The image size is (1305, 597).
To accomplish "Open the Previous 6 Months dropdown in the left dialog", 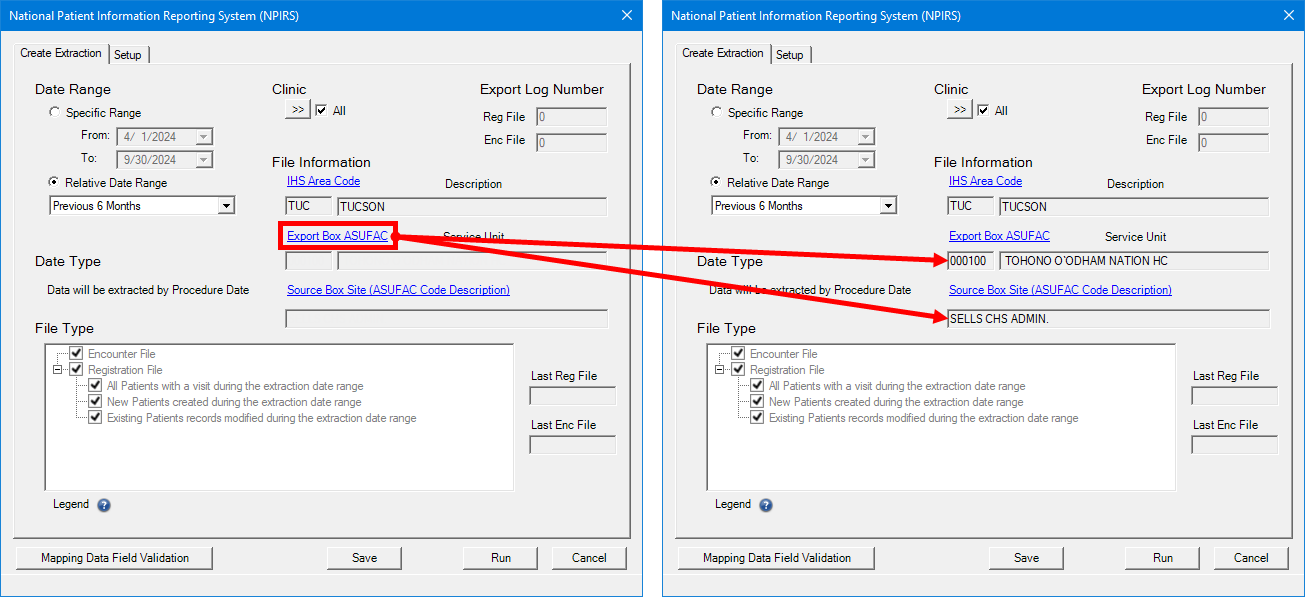I will click(226, 206).
